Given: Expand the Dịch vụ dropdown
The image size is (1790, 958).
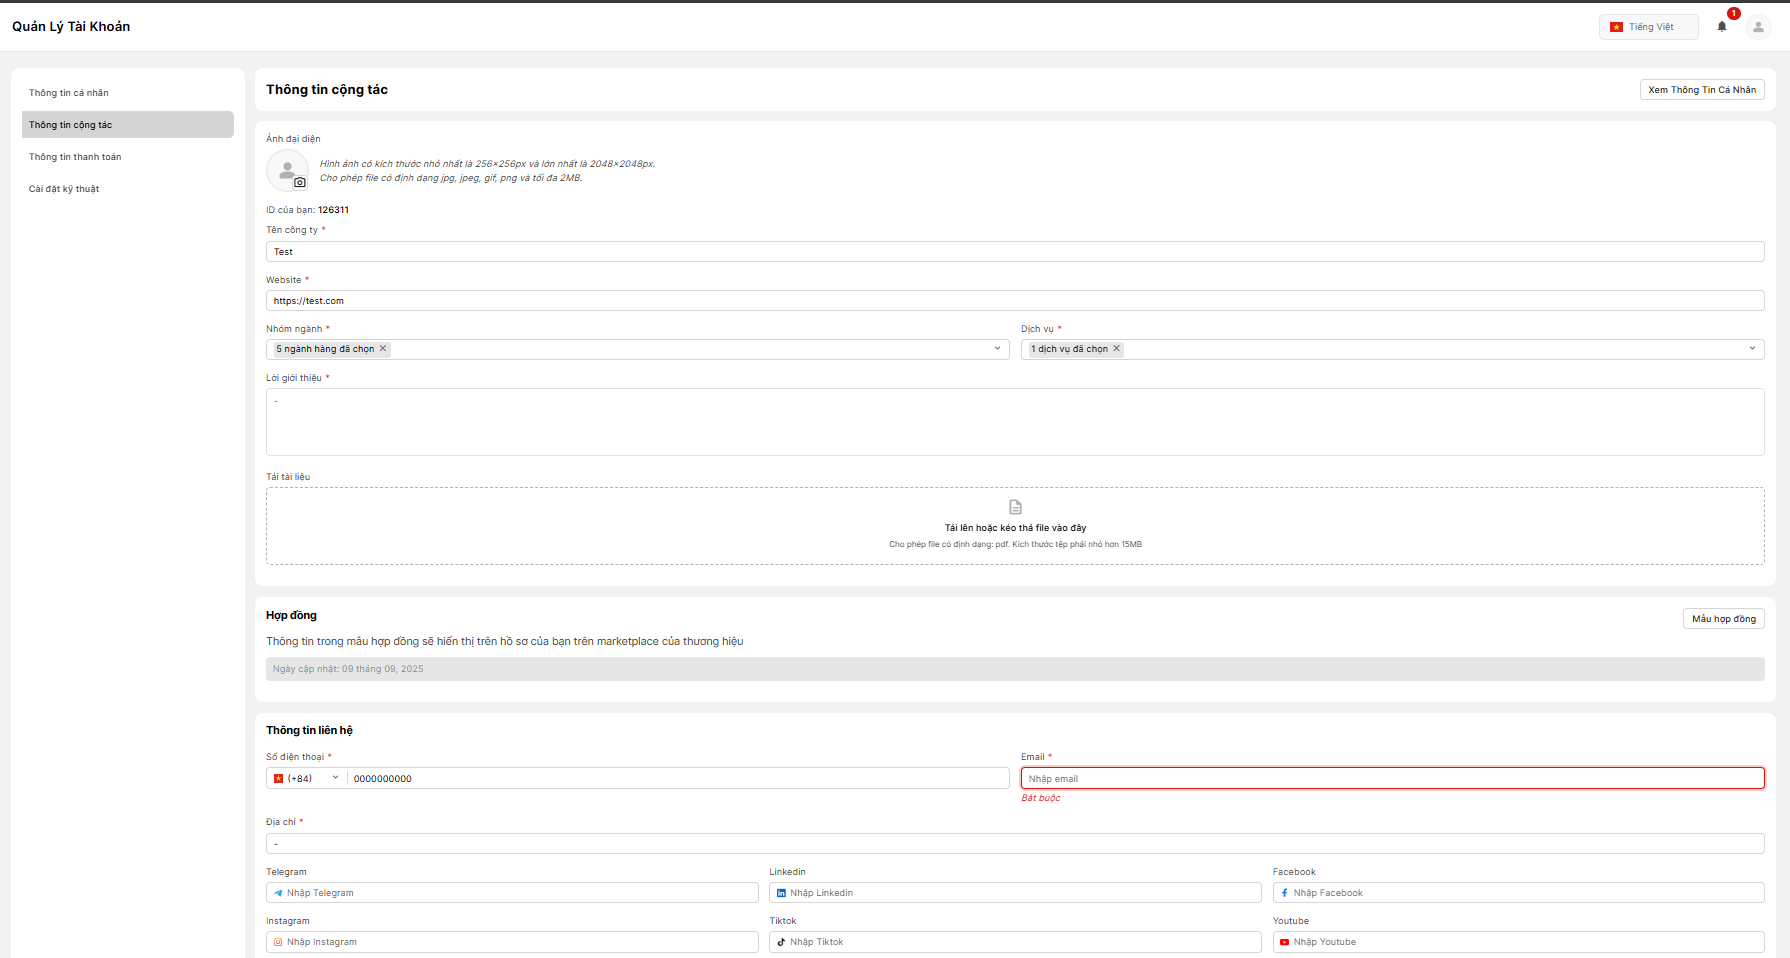Looking at the screenshot, I should tap(1752, 349).
